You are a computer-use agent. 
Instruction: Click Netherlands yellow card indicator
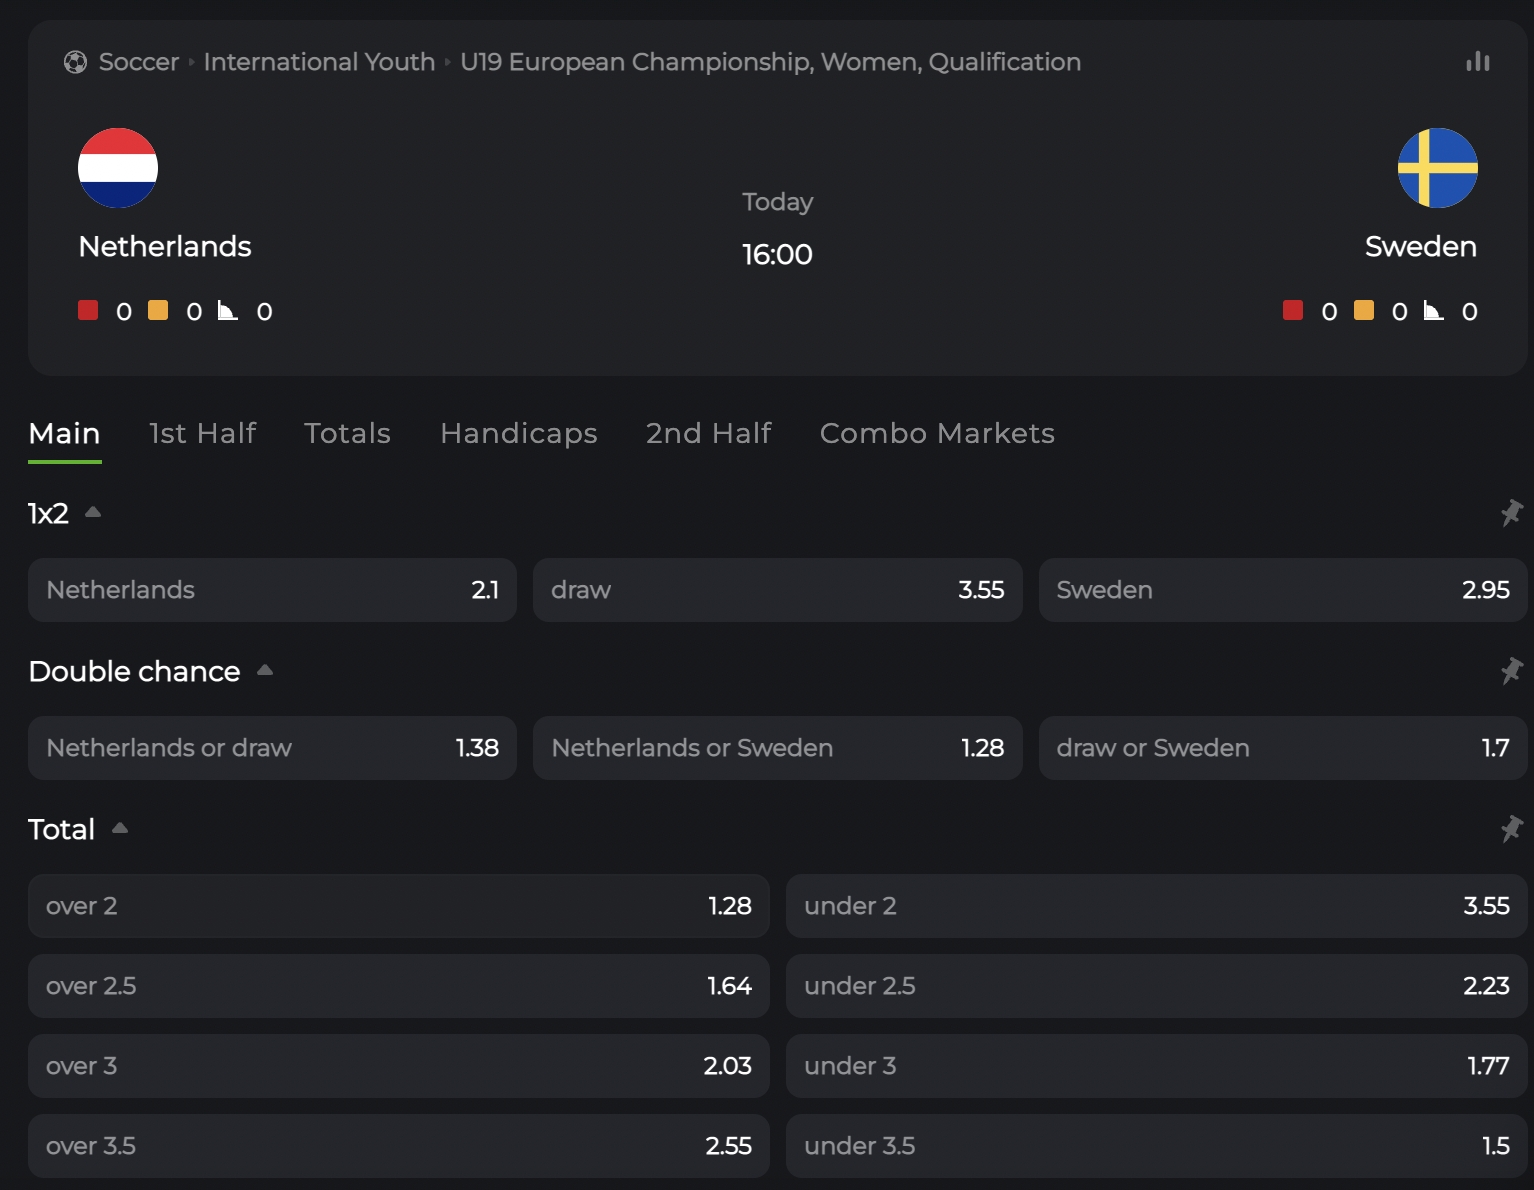click(x=158, y=311)
